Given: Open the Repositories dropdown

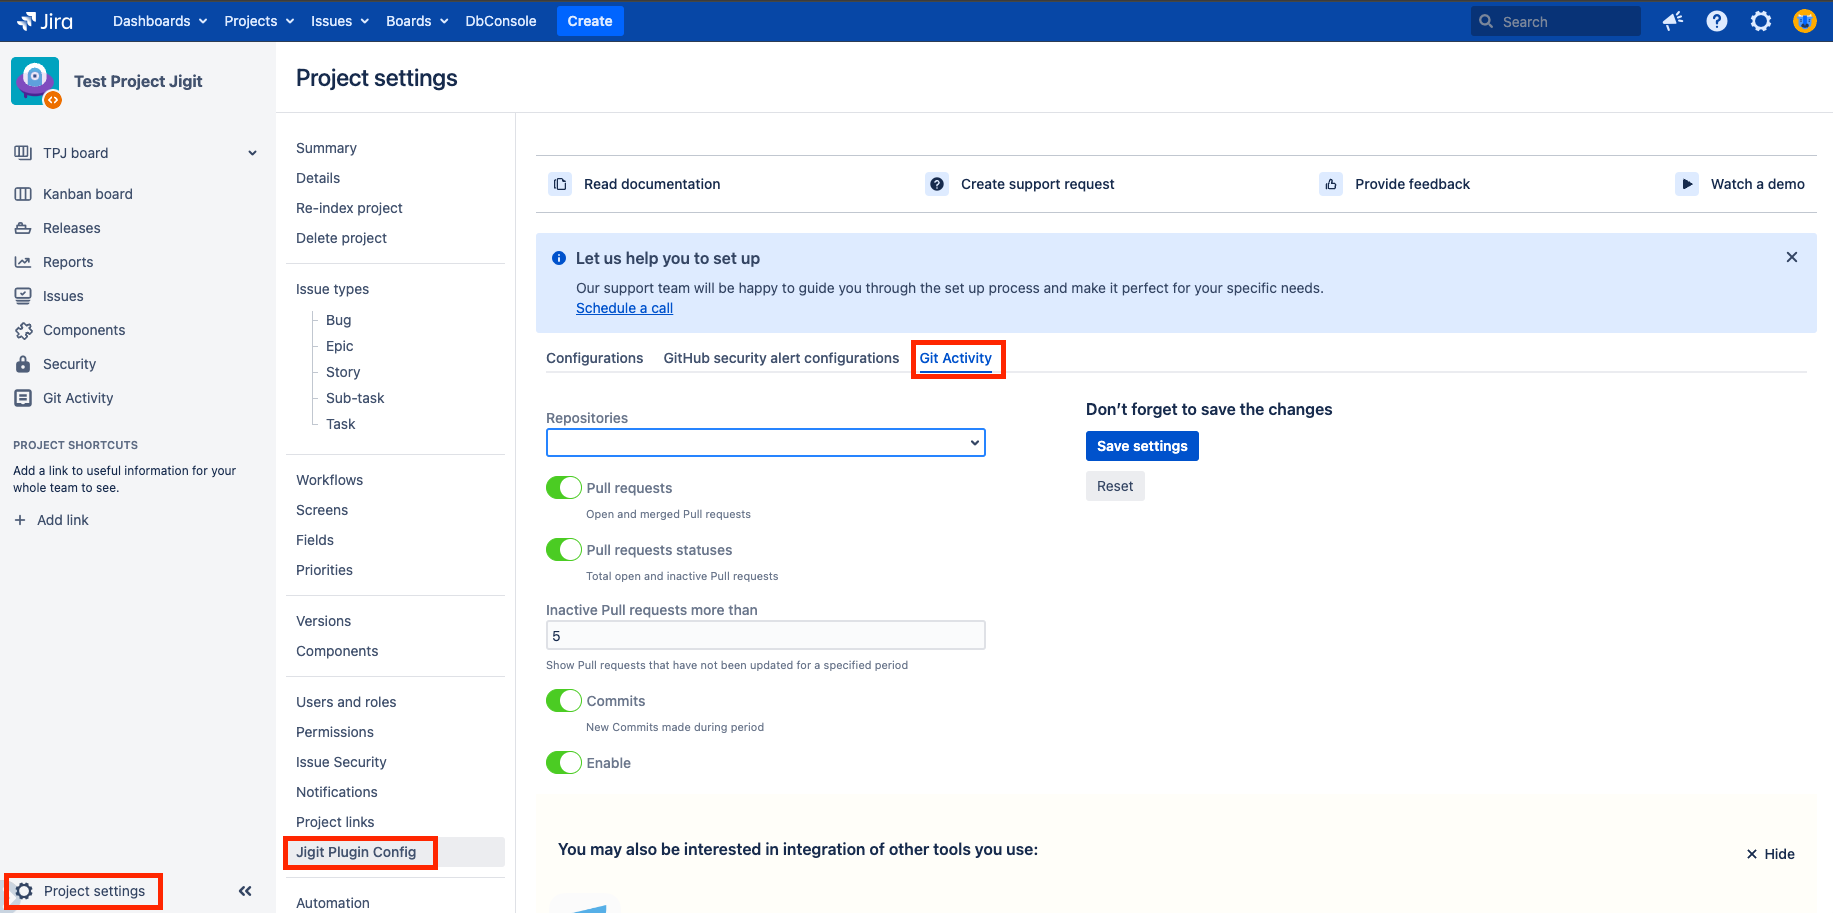Looking at the screenshot, I should tap(765, 443).
